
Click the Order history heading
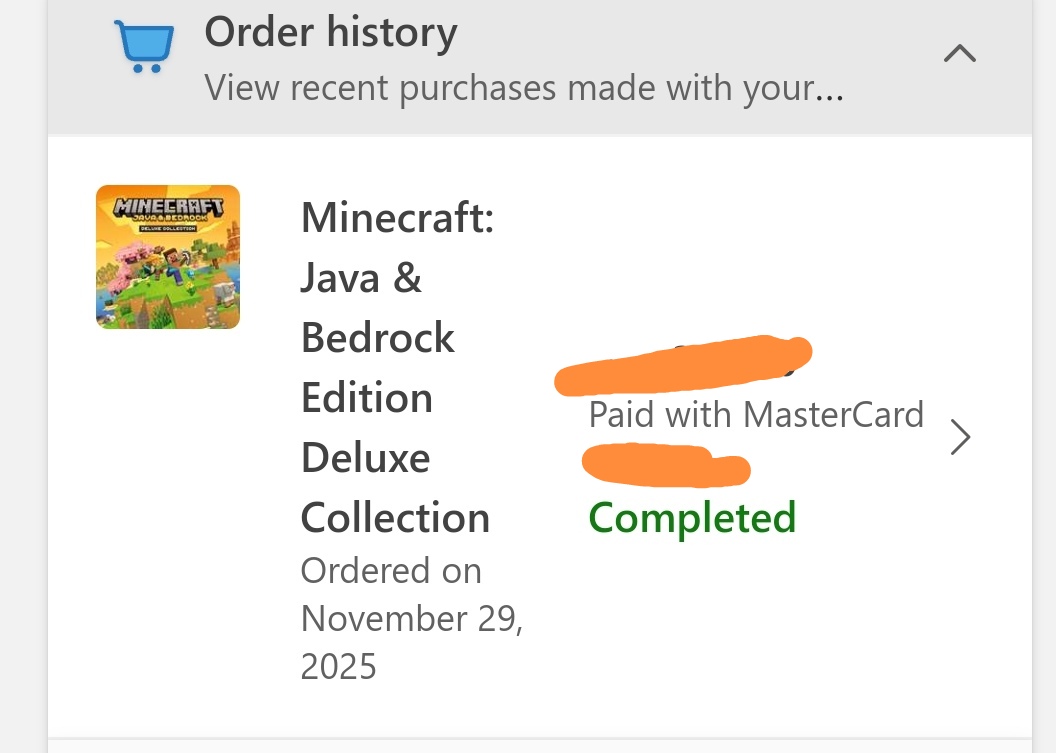pos(331,32)
